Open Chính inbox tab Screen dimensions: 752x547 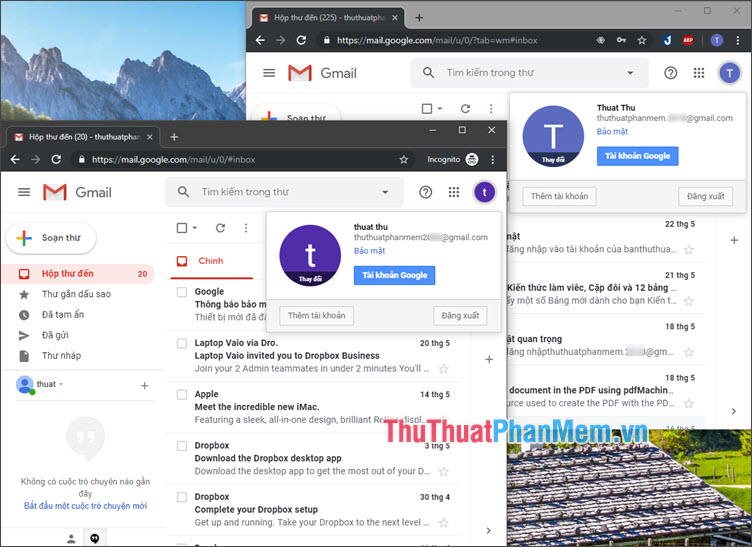[x=211, y=261]
